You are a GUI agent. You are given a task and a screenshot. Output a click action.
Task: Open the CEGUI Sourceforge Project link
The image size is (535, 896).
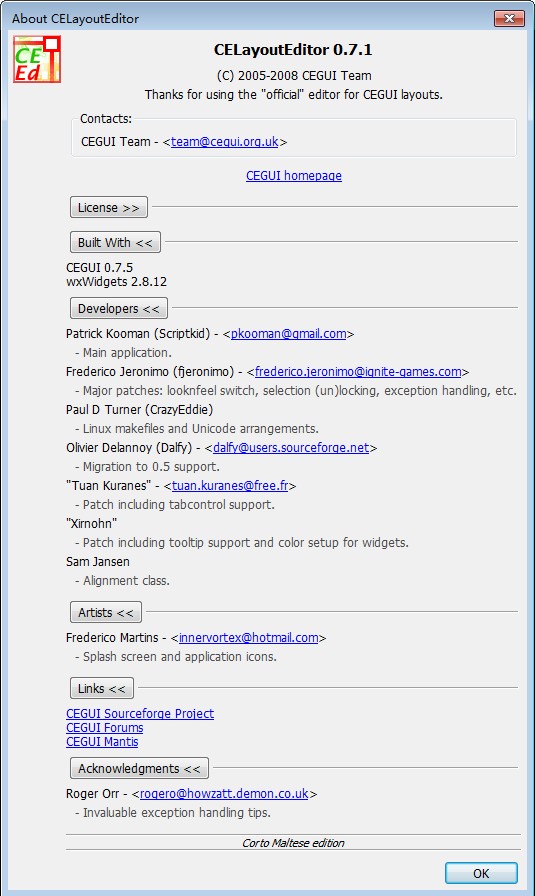pos(140,714)
